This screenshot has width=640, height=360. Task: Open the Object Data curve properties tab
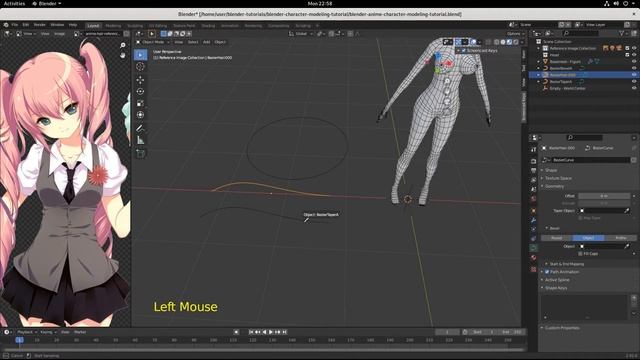(x=533, y=248)
